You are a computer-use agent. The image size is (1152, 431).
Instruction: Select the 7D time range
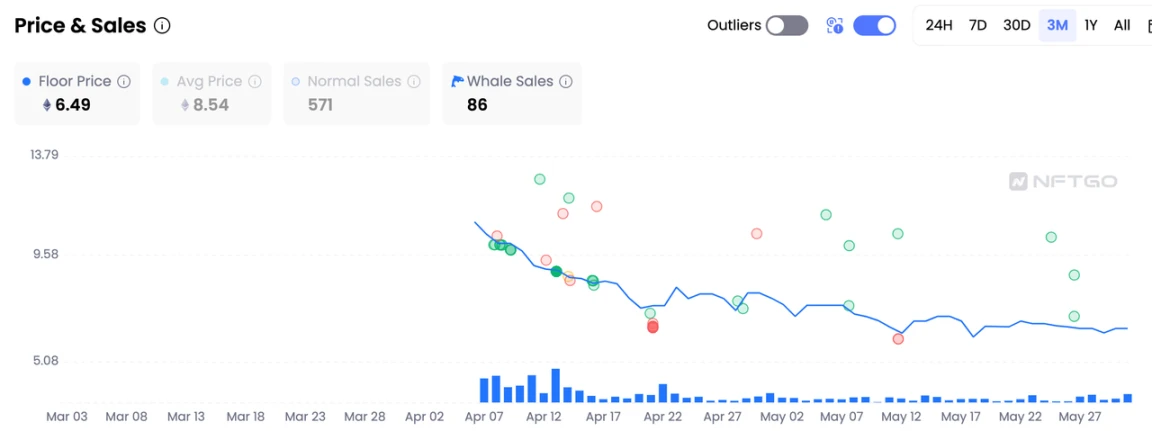click(x=978, y=25)
